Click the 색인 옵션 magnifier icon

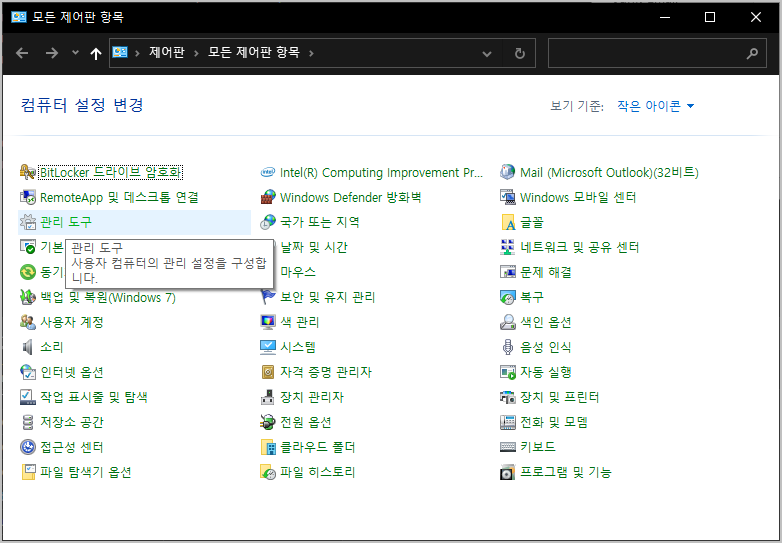click(507, 322)
